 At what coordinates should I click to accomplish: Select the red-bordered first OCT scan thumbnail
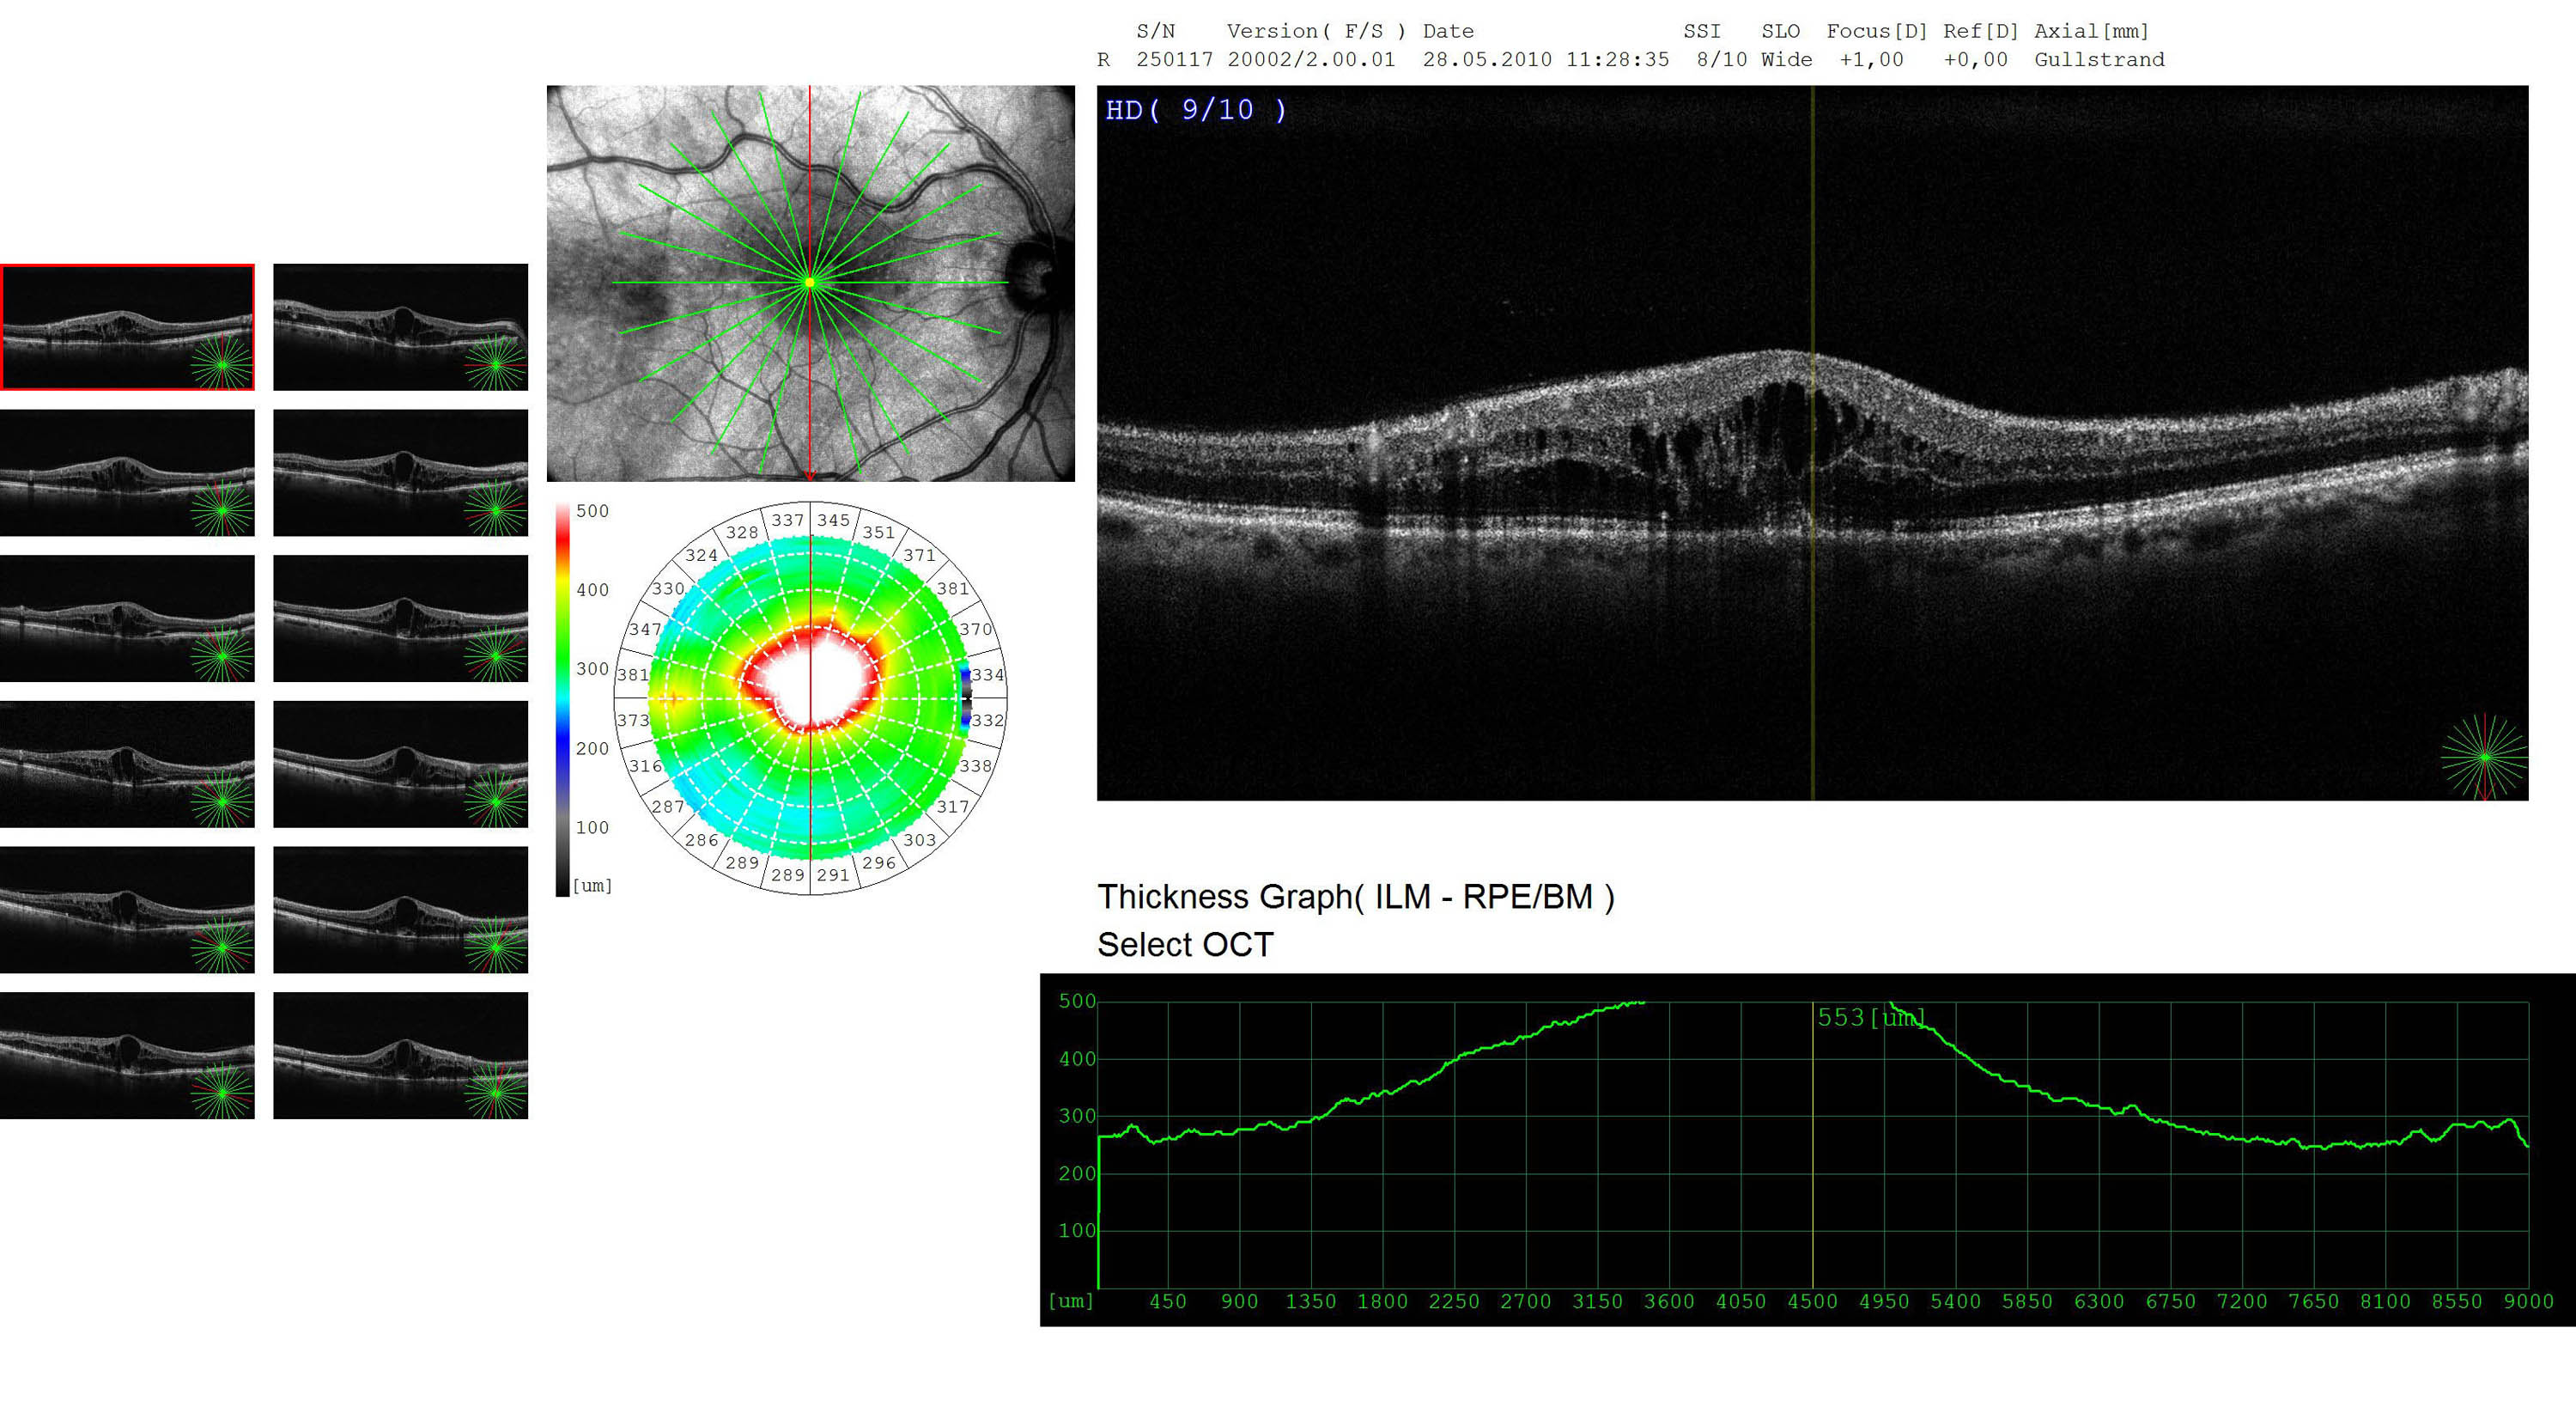click(127, 327)
